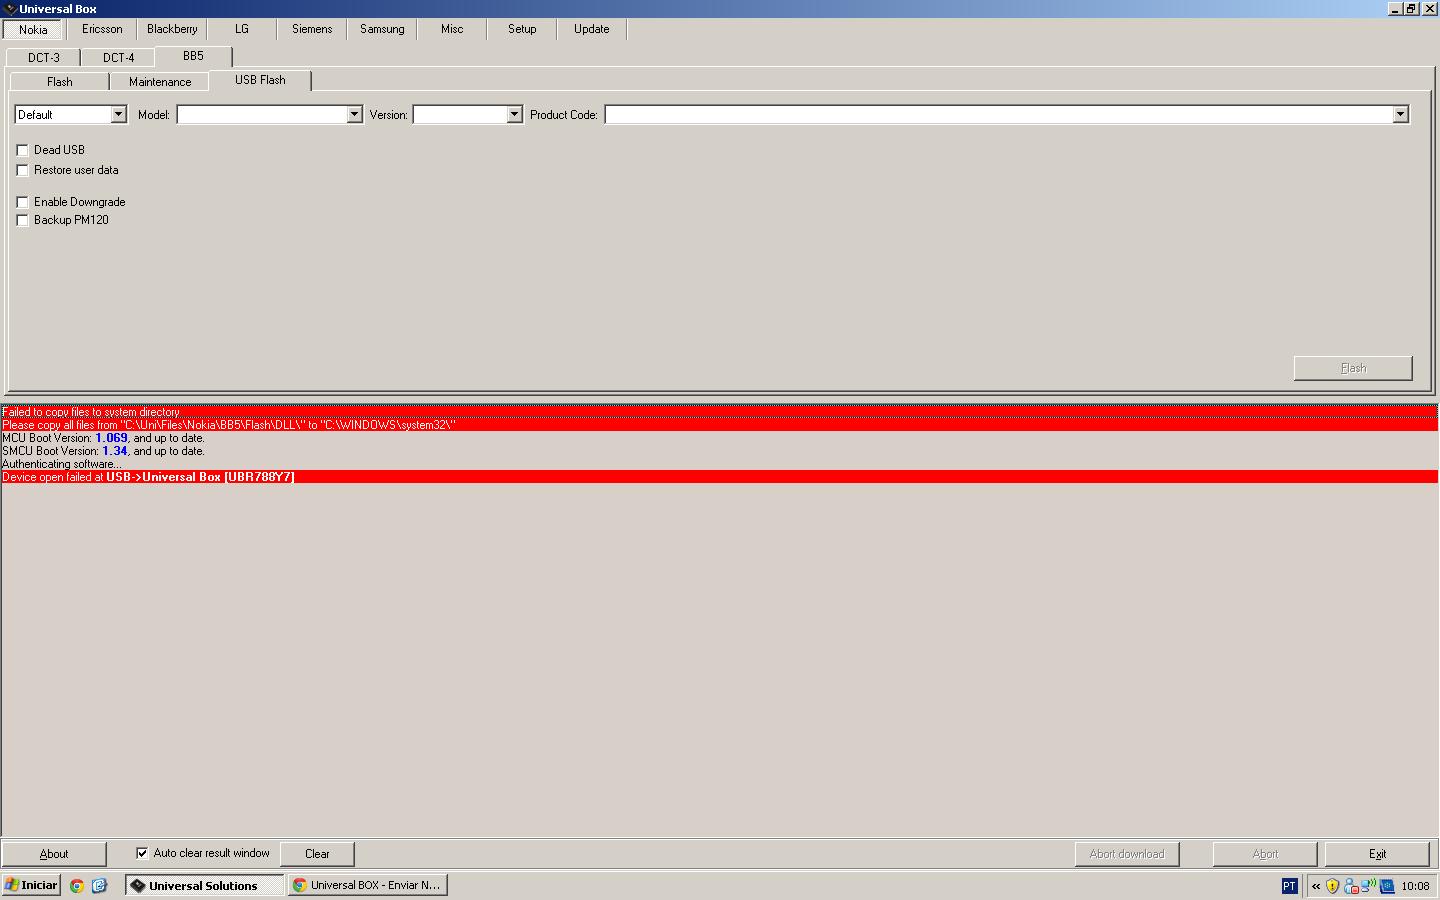Switch to the Siemens tab
The image size is (1440, 900).
click(x=312, y=29)
